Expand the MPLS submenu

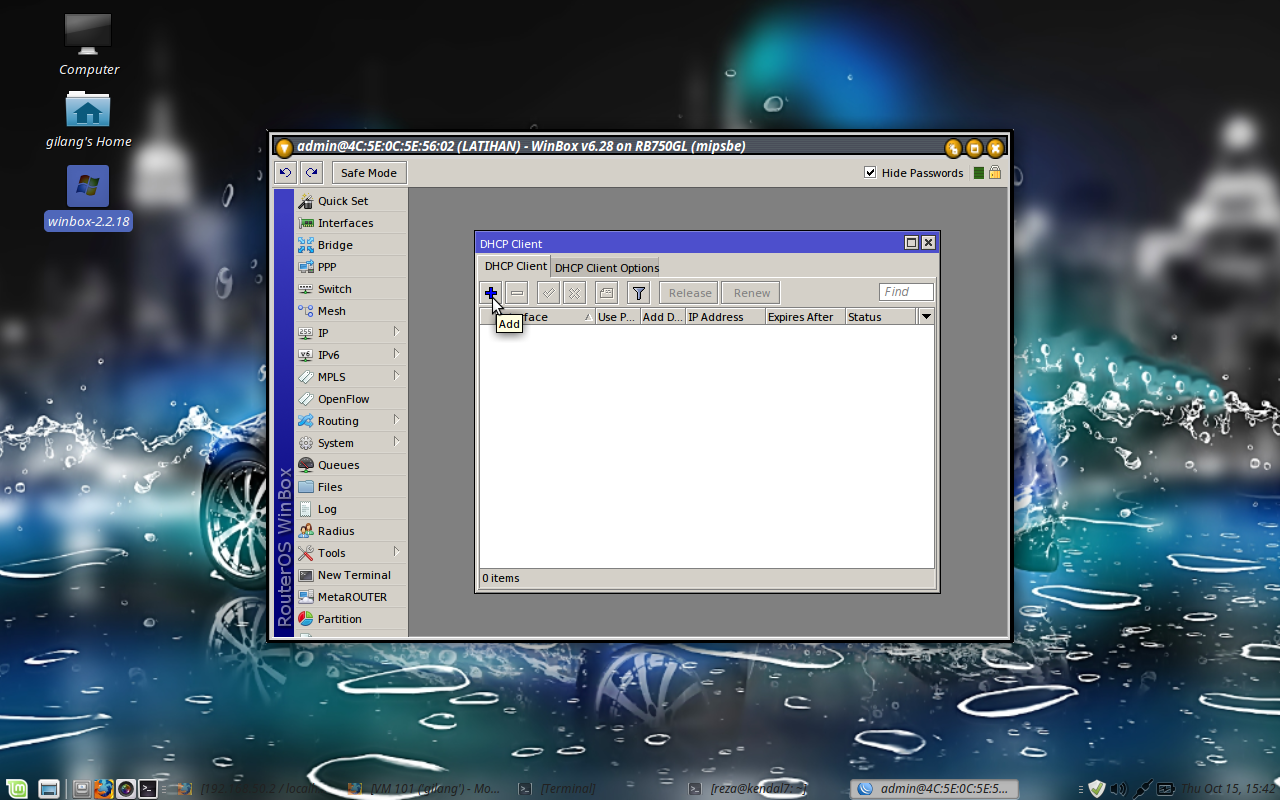coord(351,377)
